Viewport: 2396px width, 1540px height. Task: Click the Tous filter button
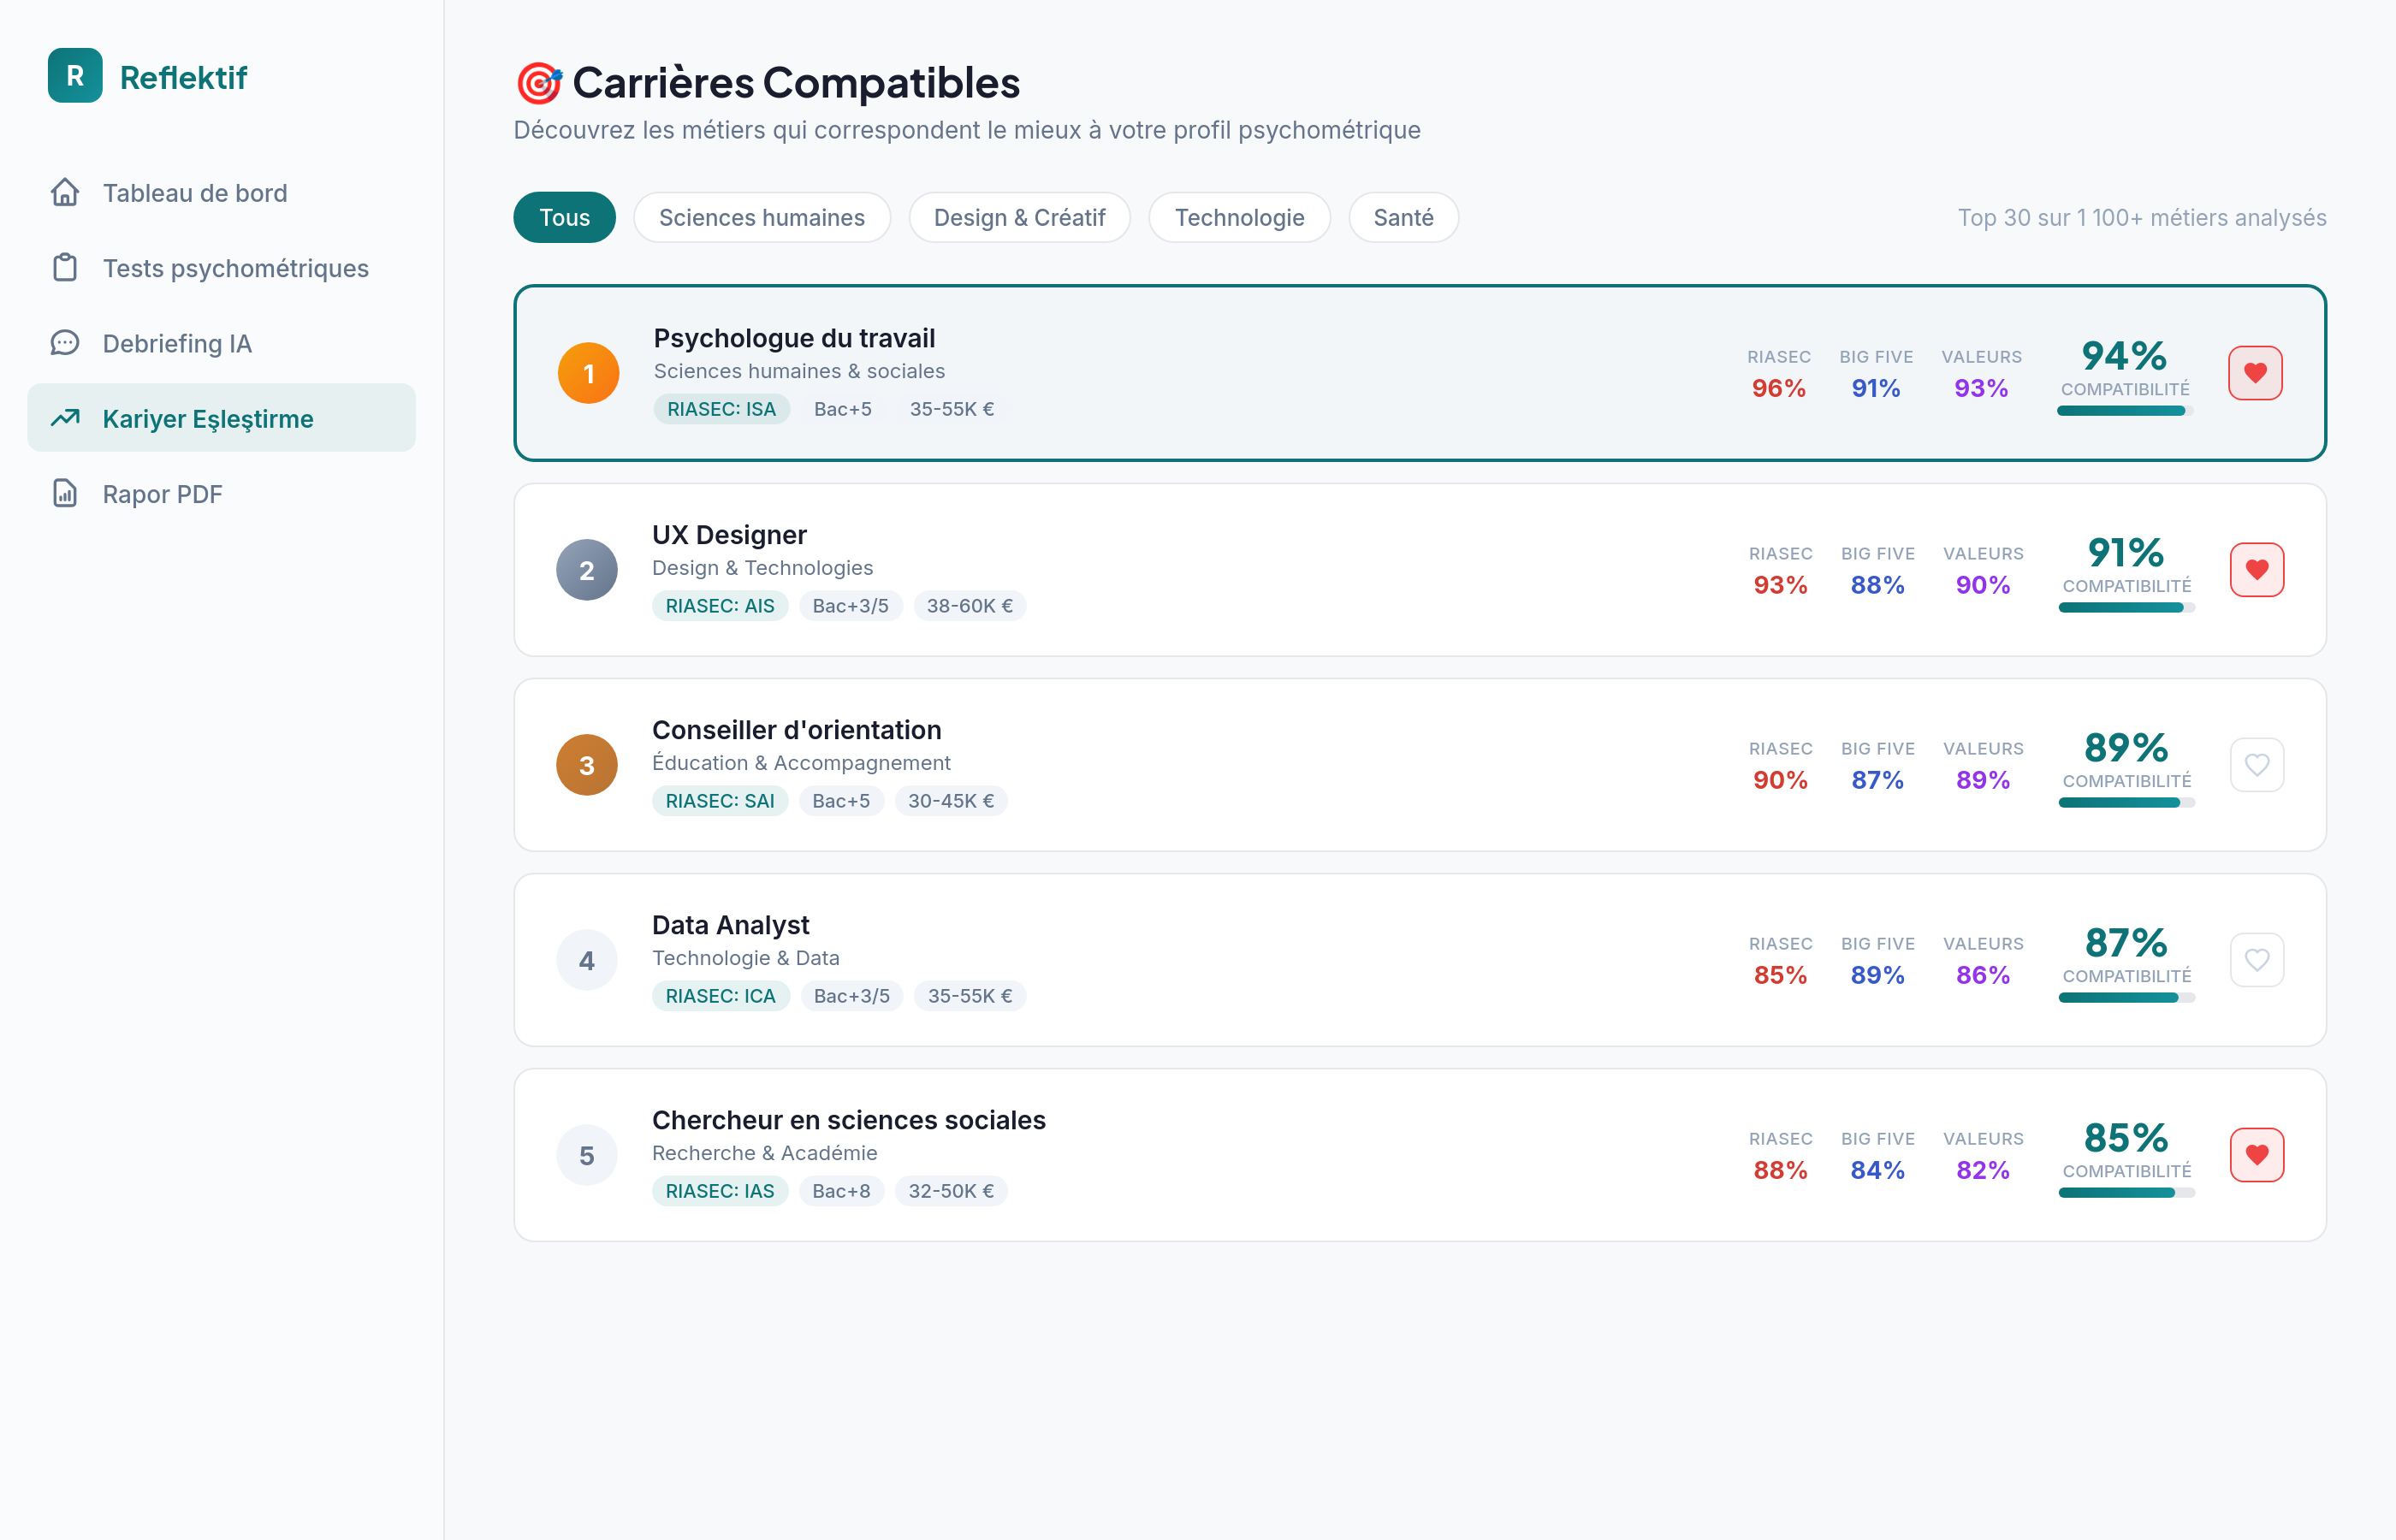click(x=564, y=217)
